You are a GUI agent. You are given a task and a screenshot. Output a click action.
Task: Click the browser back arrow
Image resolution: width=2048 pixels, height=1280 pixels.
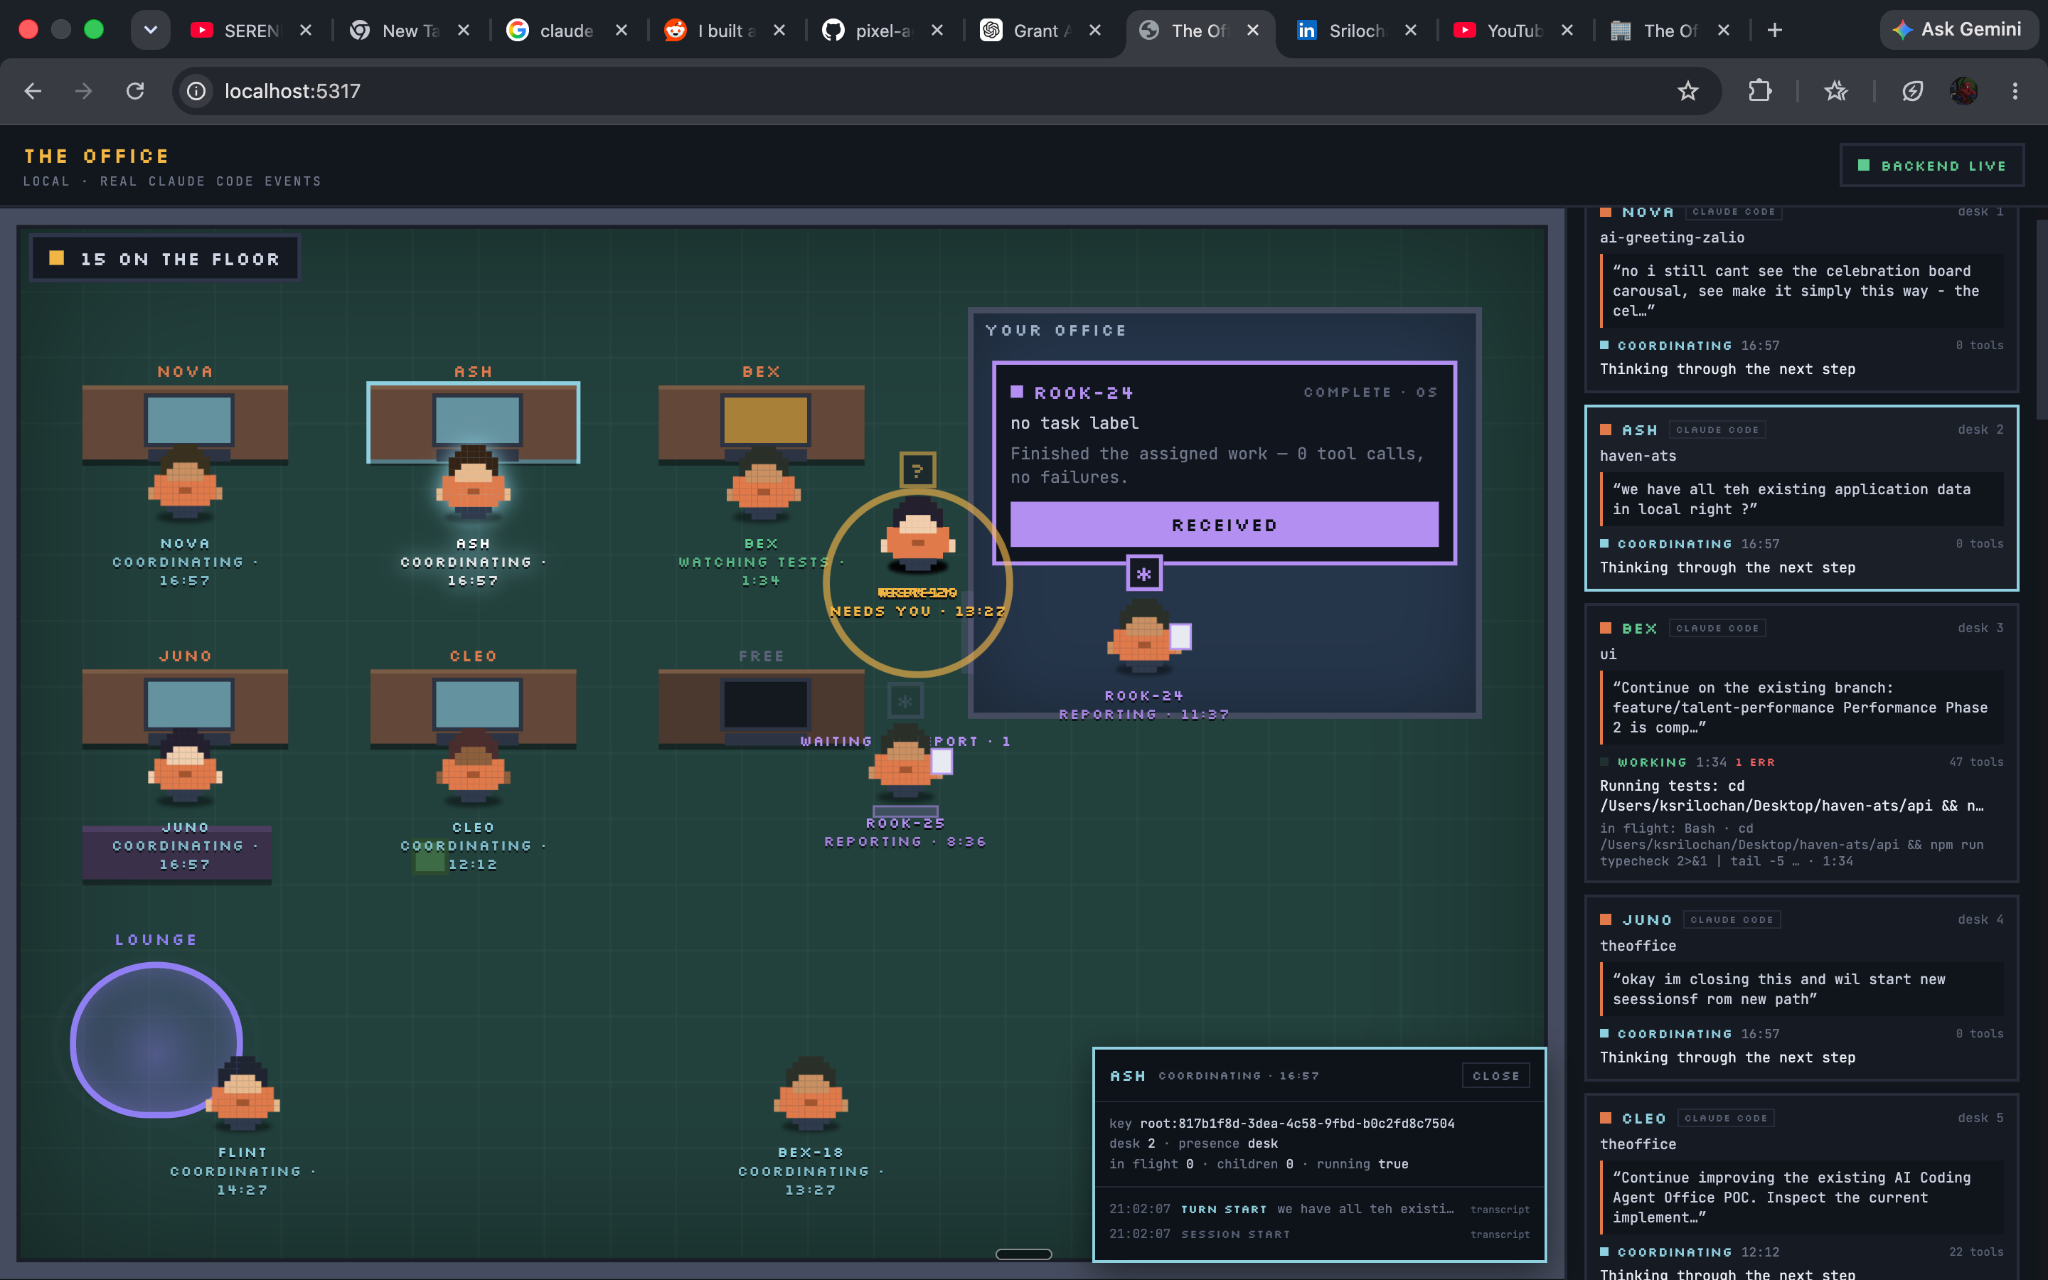click(33, 91)
